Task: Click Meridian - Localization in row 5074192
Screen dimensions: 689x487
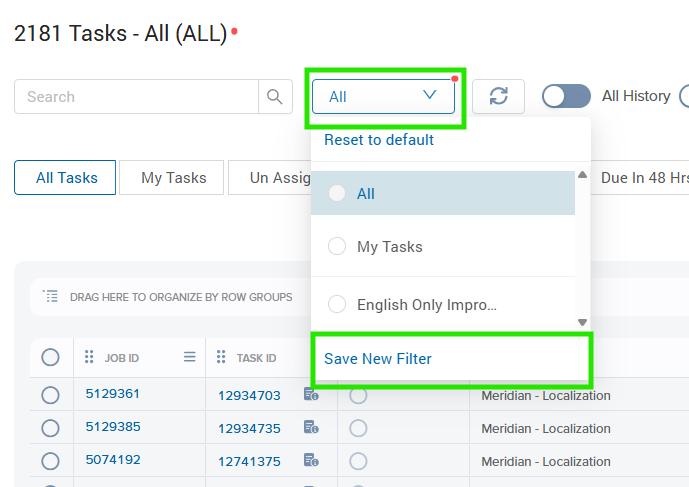Action: 546,462
